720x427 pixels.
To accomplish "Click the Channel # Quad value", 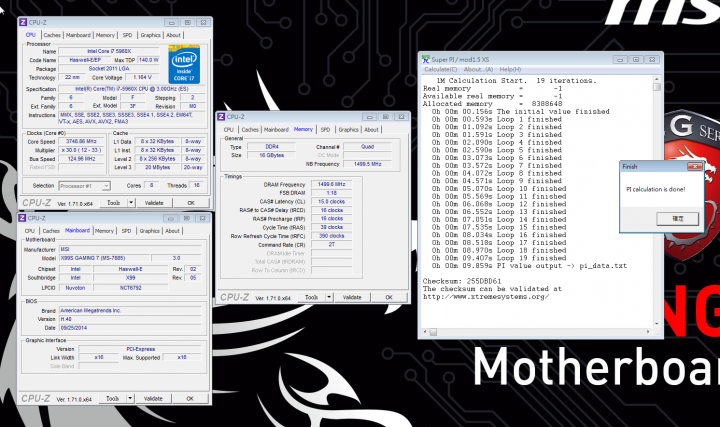I will (367, 146).
